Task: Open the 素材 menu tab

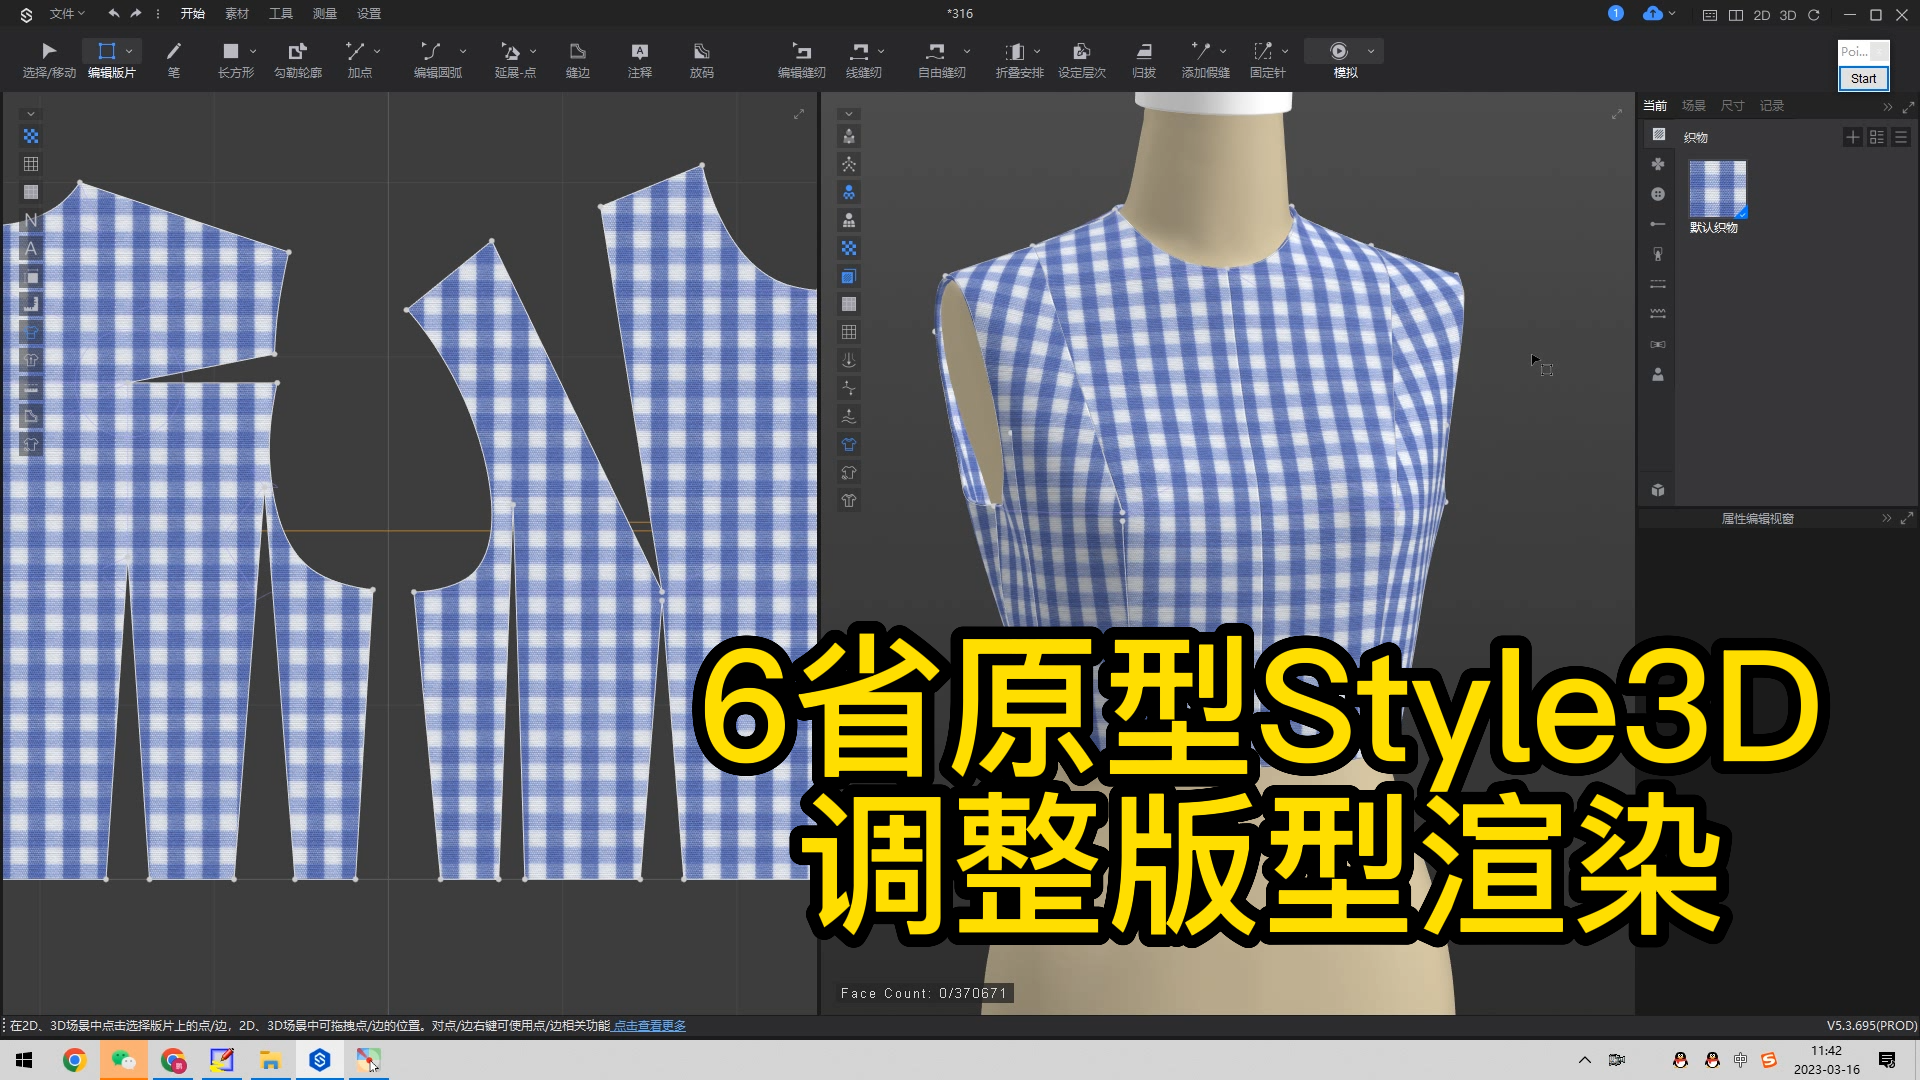Action: coord(237,14)
